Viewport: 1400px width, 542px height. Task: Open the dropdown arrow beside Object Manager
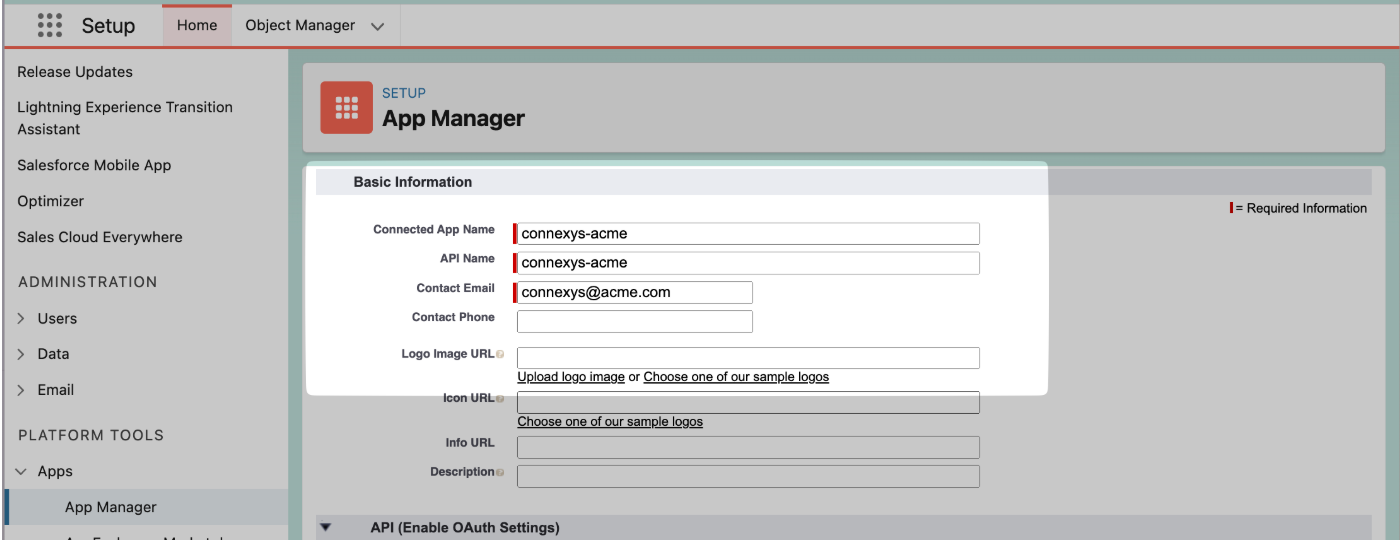[x=377, y=27]
